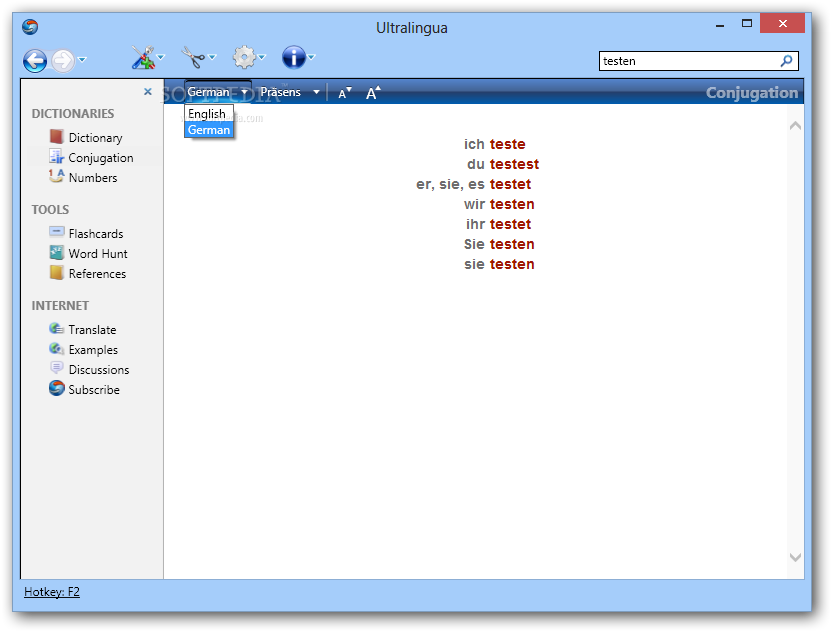Viewport: 832px width, 632px height.
Task: Click the Flashcards card icon
Action: (56, 231)
